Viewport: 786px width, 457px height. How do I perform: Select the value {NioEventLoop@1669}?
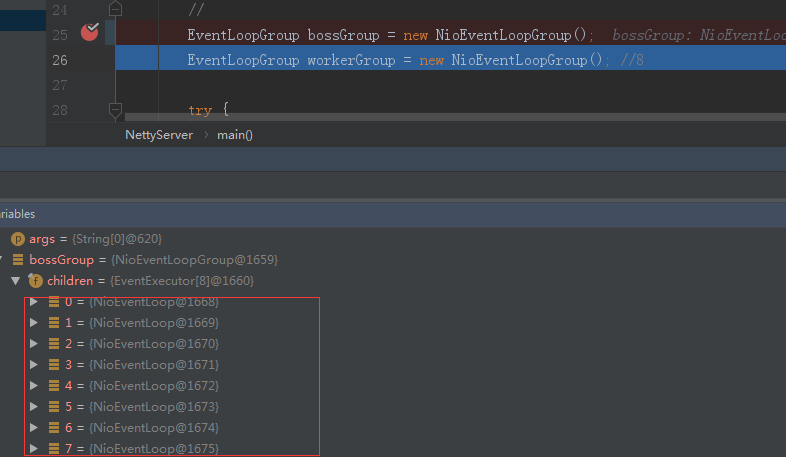pos(154,323)
